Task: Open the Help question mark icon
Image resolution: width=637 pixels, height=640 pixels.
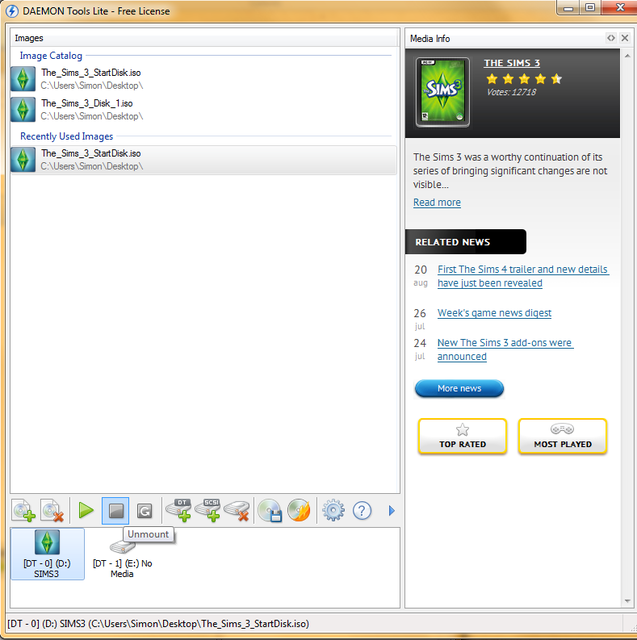Action: [362, 511]
